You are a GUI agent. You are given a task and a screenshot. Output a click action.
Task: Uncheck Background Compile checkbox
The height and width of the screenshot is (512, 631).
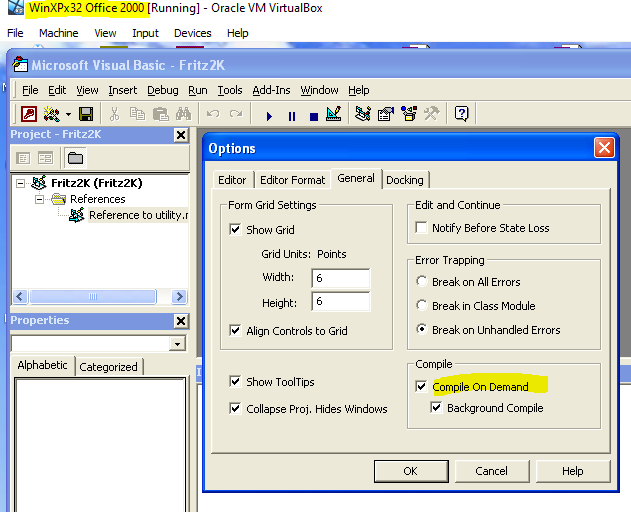coord(436,408)
